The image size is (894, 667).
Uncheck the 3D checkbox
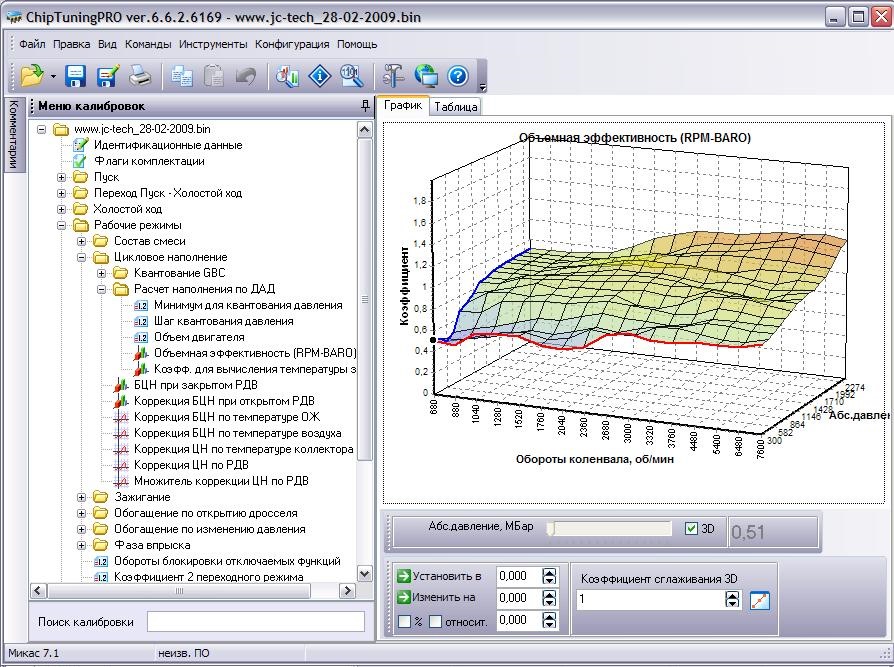pyautogui.click(x=691, y=529)
